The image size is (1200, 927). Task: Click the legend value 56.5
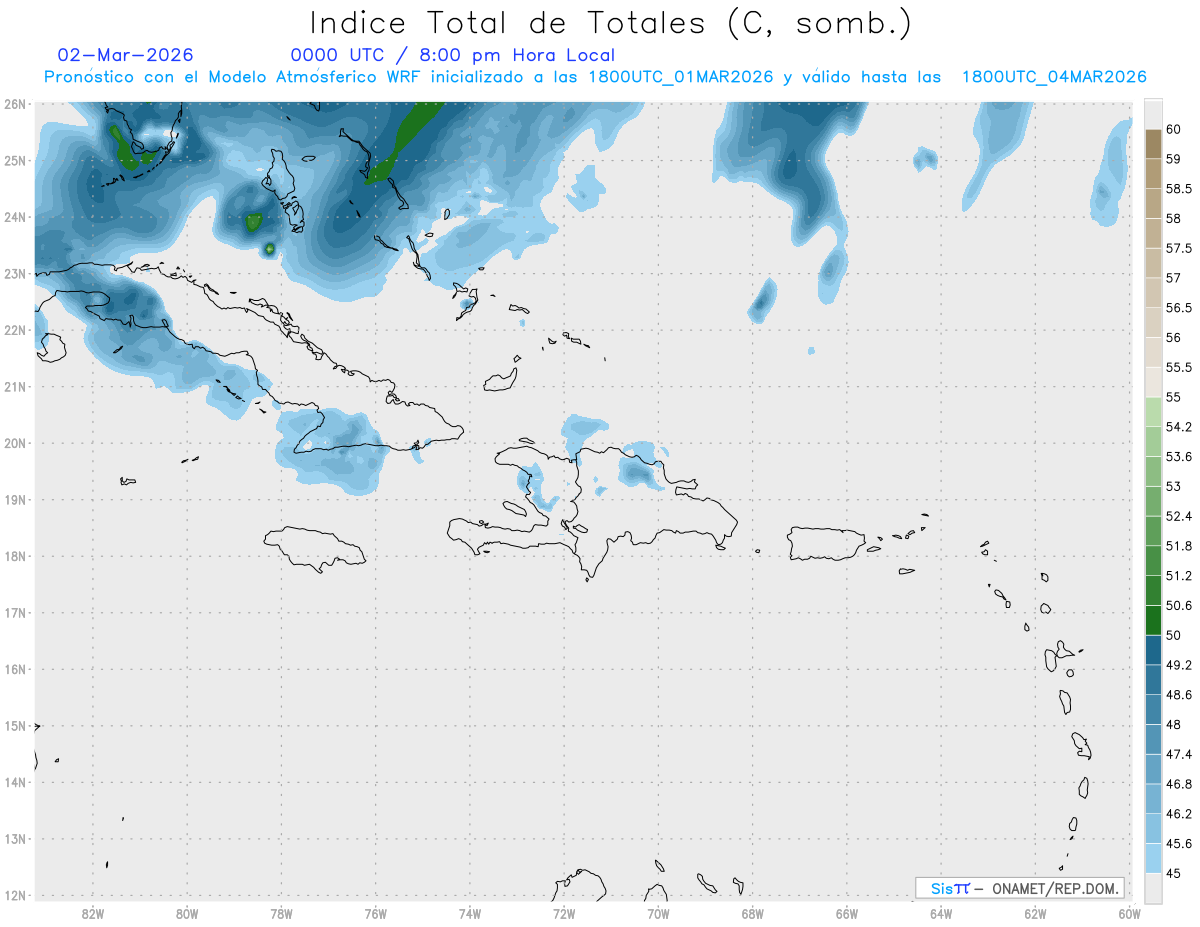pyautogui.click(x=1179, y=308)
